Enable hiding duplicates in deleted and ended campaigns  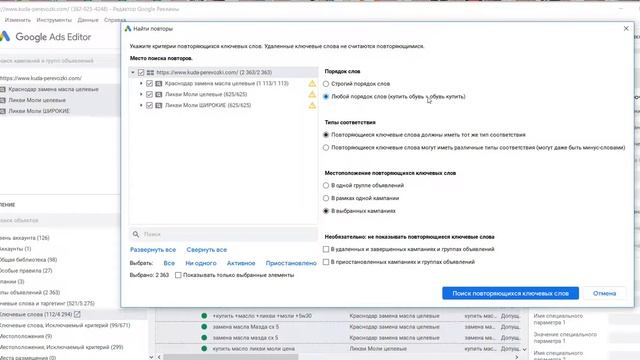tap(326, 249)
